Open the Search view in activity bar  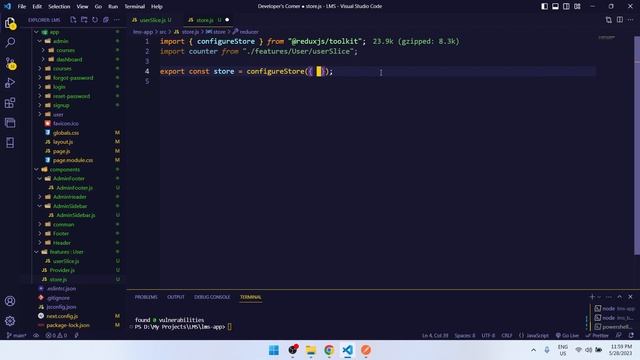10,42
